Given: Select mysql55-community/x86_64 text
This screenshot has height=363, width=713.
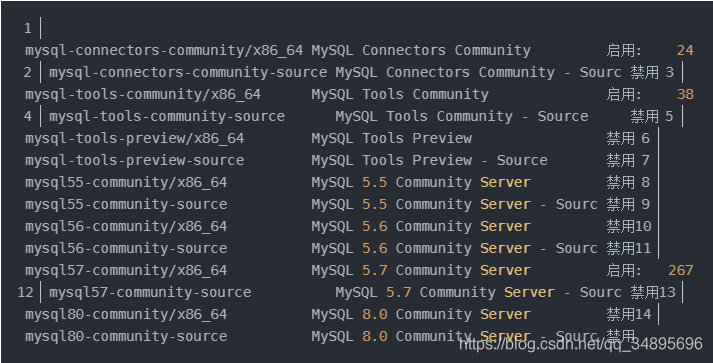Looking at the screenshot, I should point(126,182).
